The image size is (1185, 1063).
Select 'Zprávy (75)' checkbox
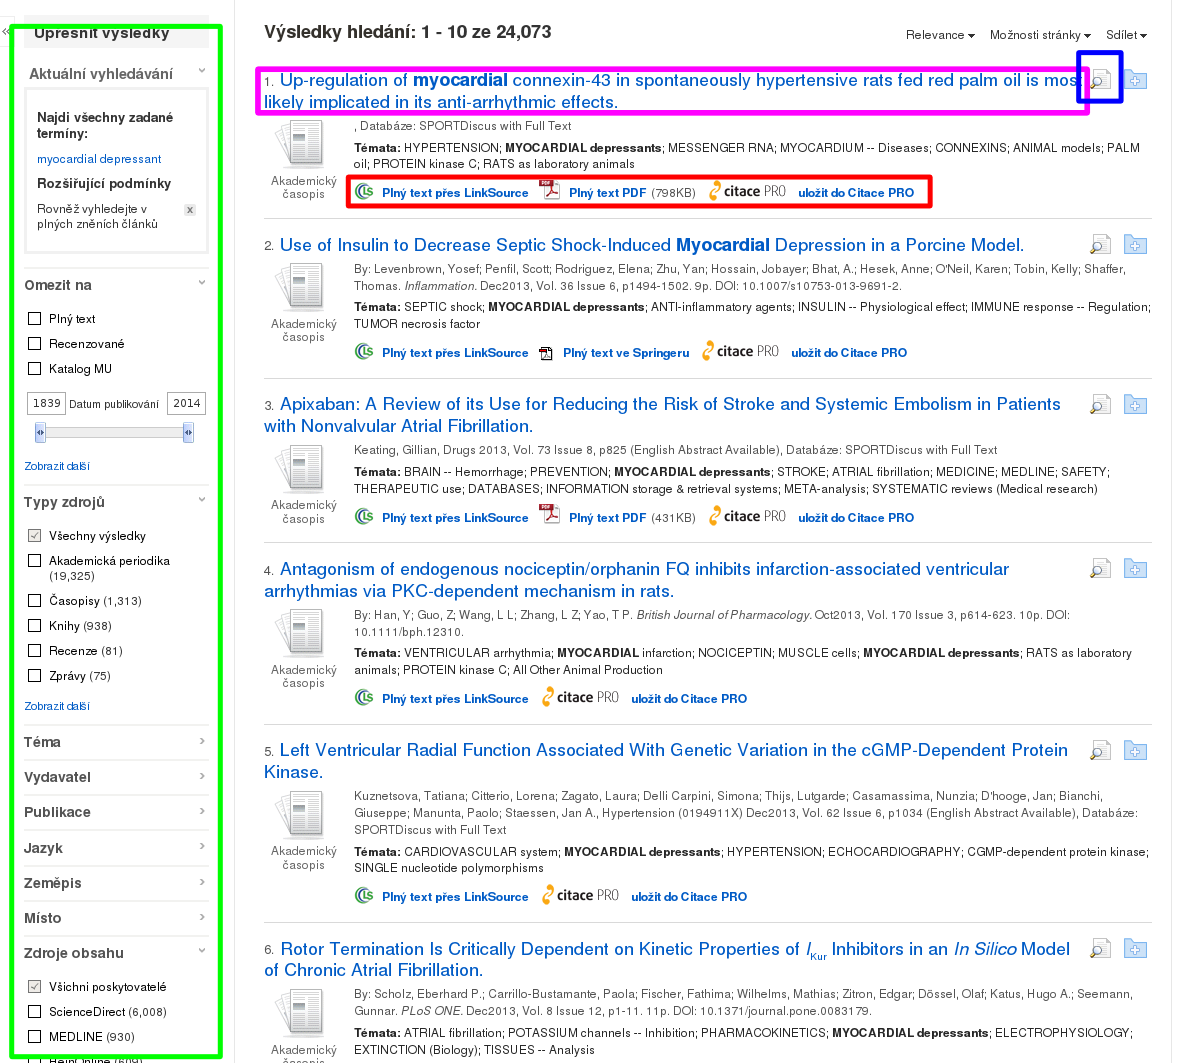[x=34, y=675]
